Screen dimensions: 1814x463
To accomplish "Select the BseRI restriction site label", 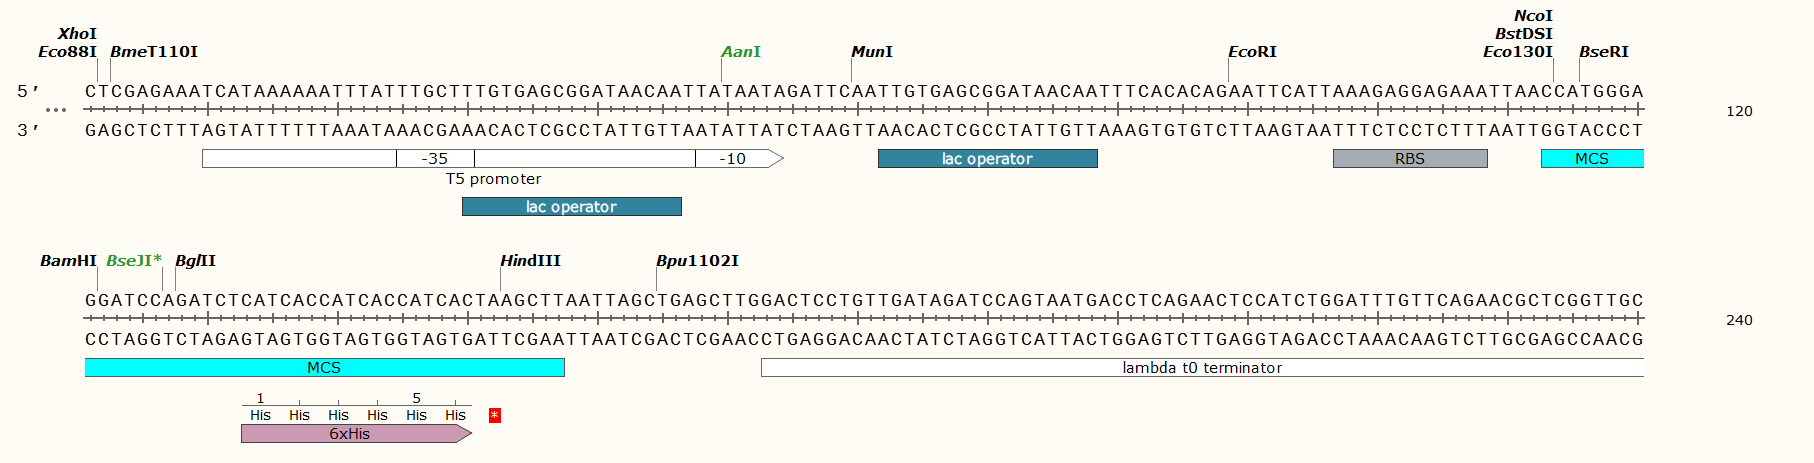I will pos(1604,52).
